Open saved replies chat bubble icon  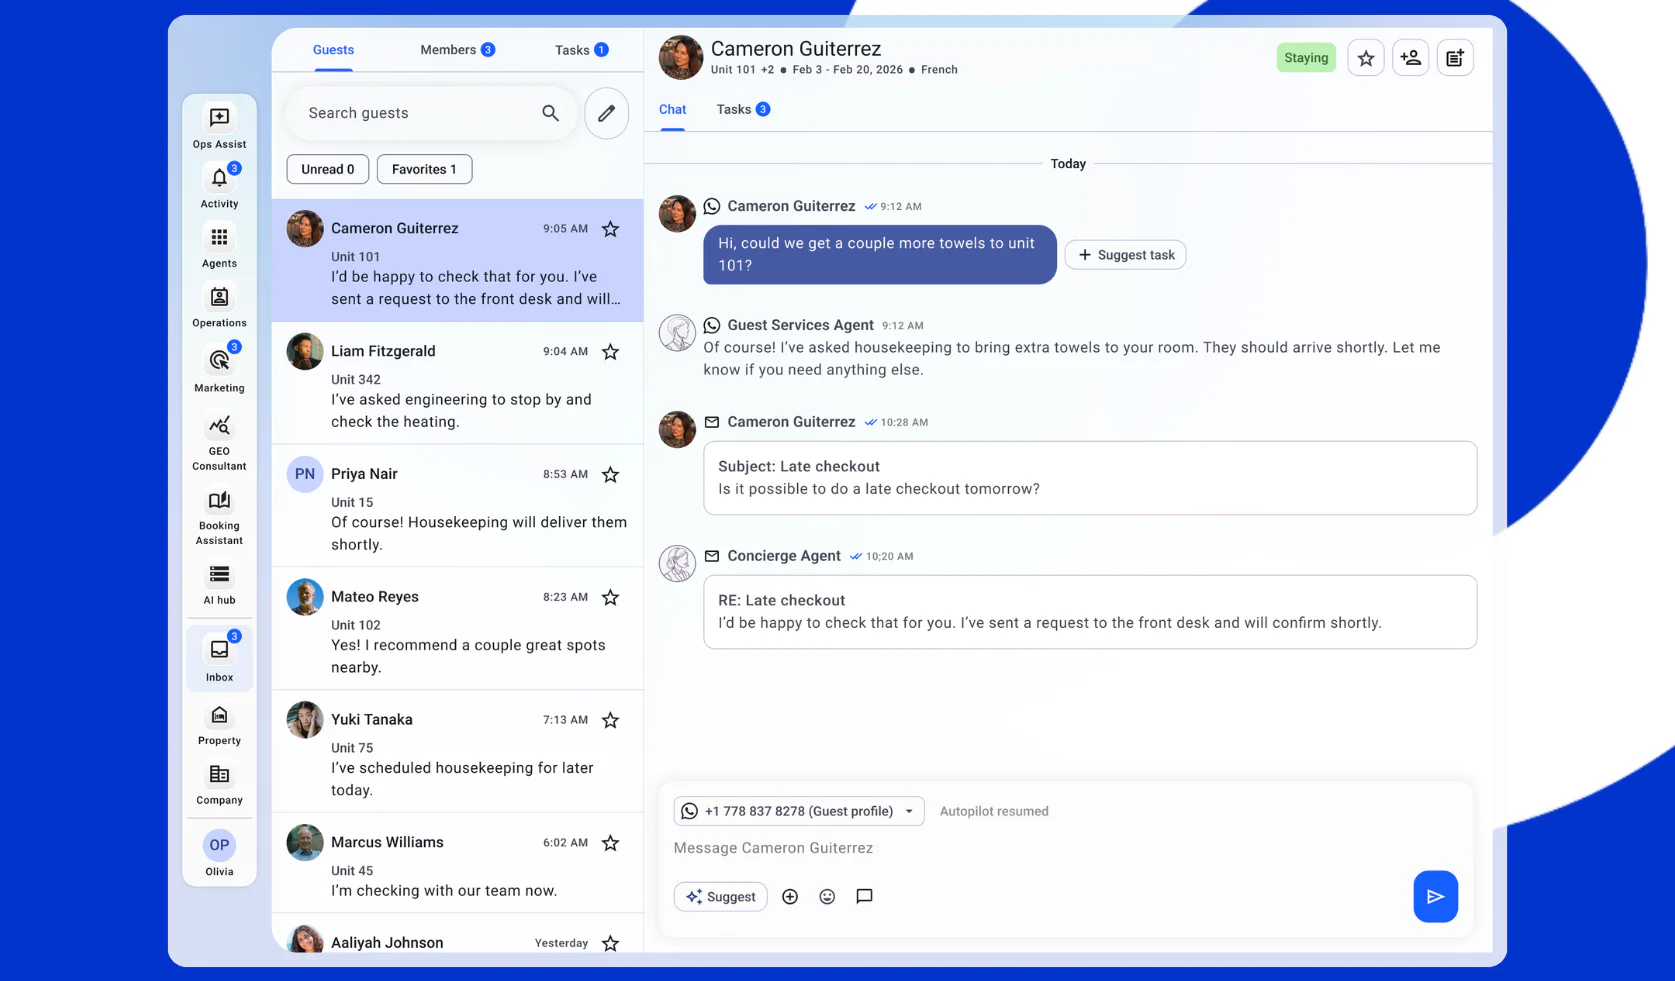coord(865,897)
